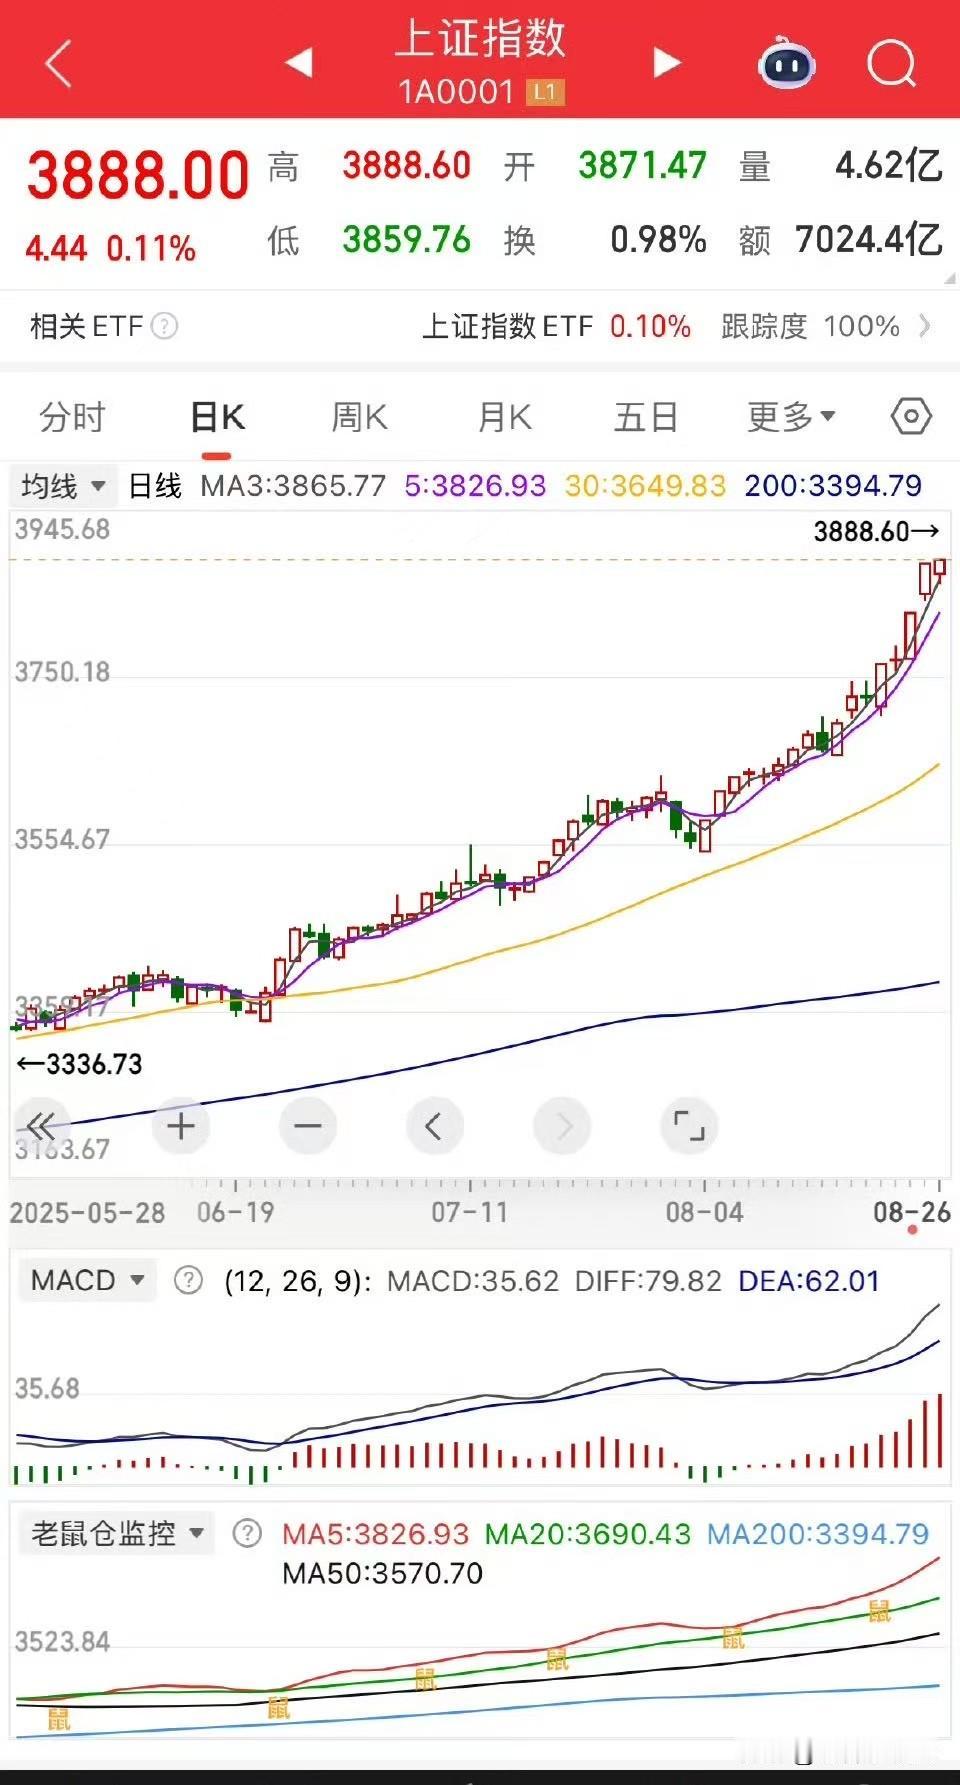Open the 更多 period dropdown

[x=791, y=417]
